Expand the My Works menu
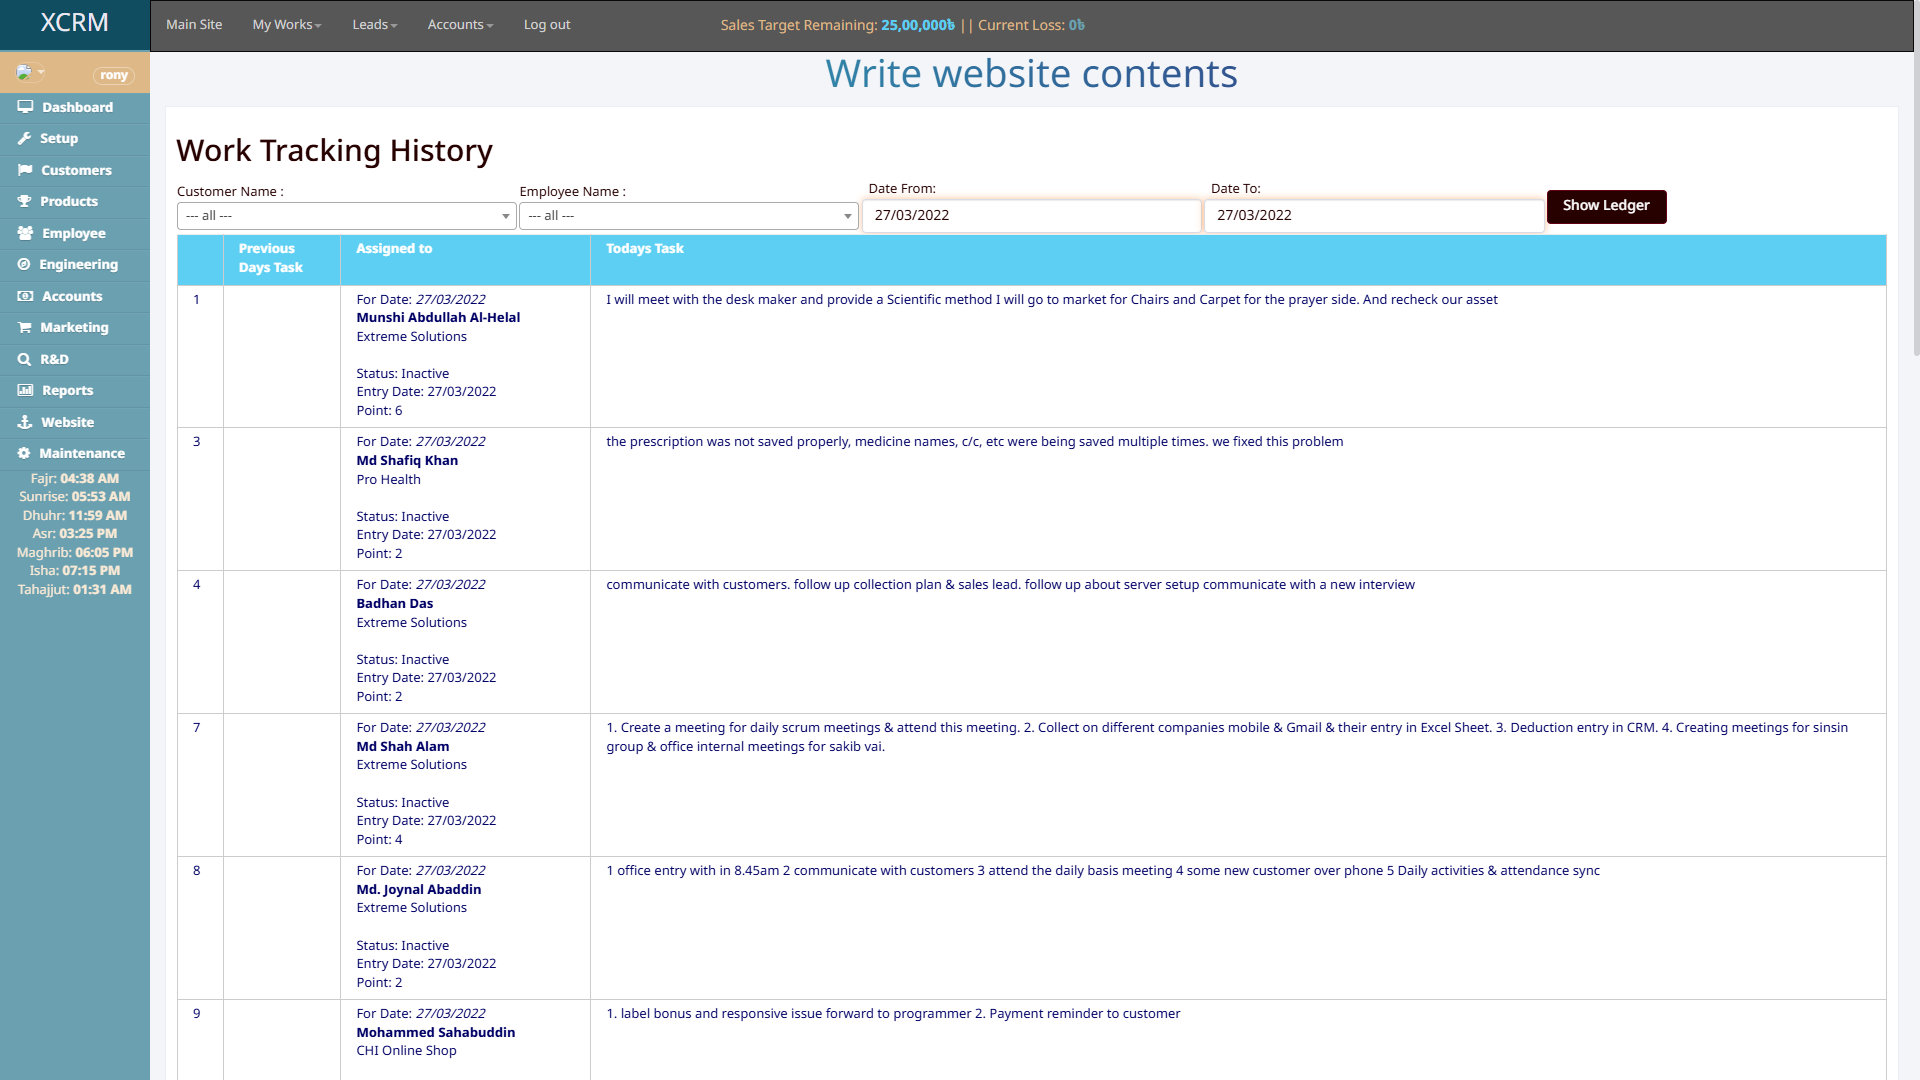Screen dimensions: 1920x1080 coord(286,25)
